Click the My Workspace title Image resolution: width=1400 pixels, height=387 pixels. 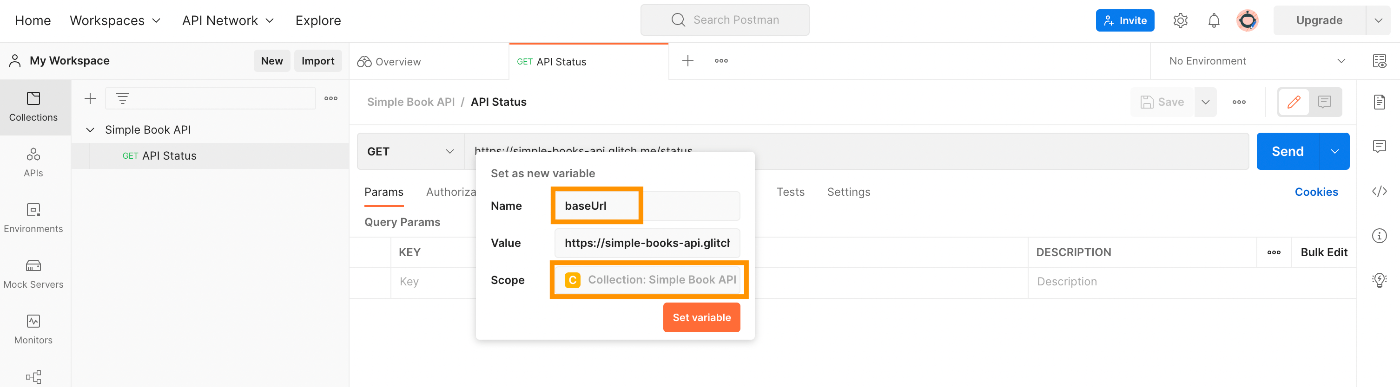click(x=70, y=61)
